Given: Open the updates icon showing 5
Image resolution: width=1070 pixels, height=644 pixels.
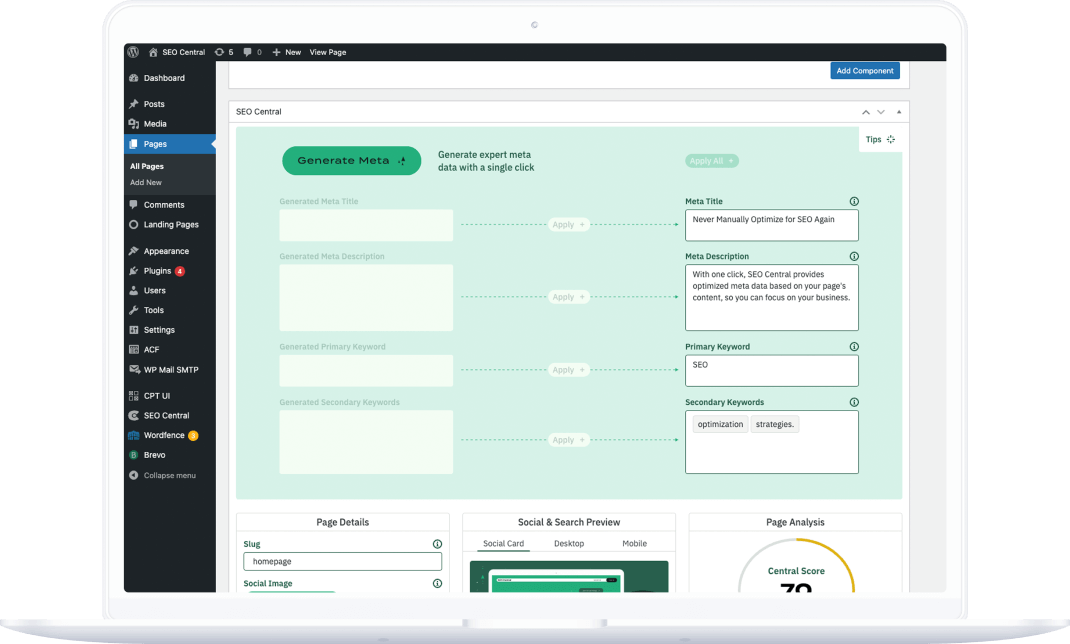Looking at the screenshot, I should pos(219,52).
